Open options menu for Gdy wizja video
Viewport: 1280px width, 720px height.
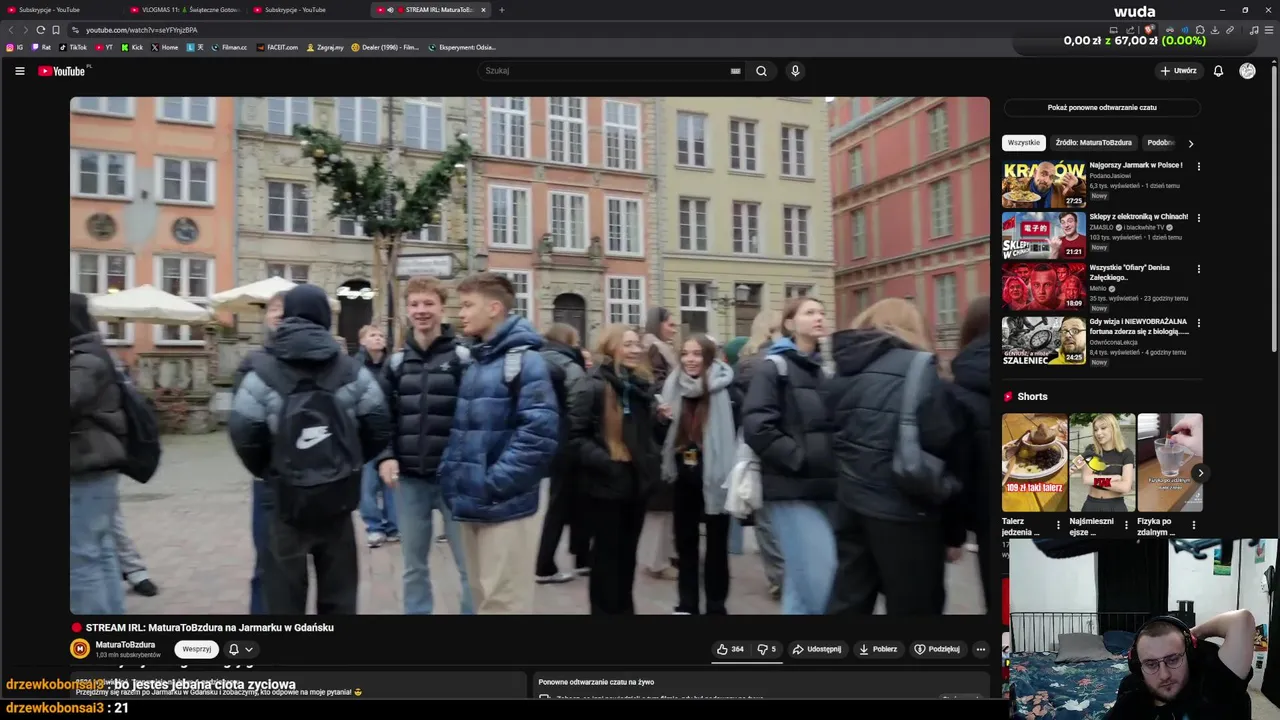click(1198, 323)
